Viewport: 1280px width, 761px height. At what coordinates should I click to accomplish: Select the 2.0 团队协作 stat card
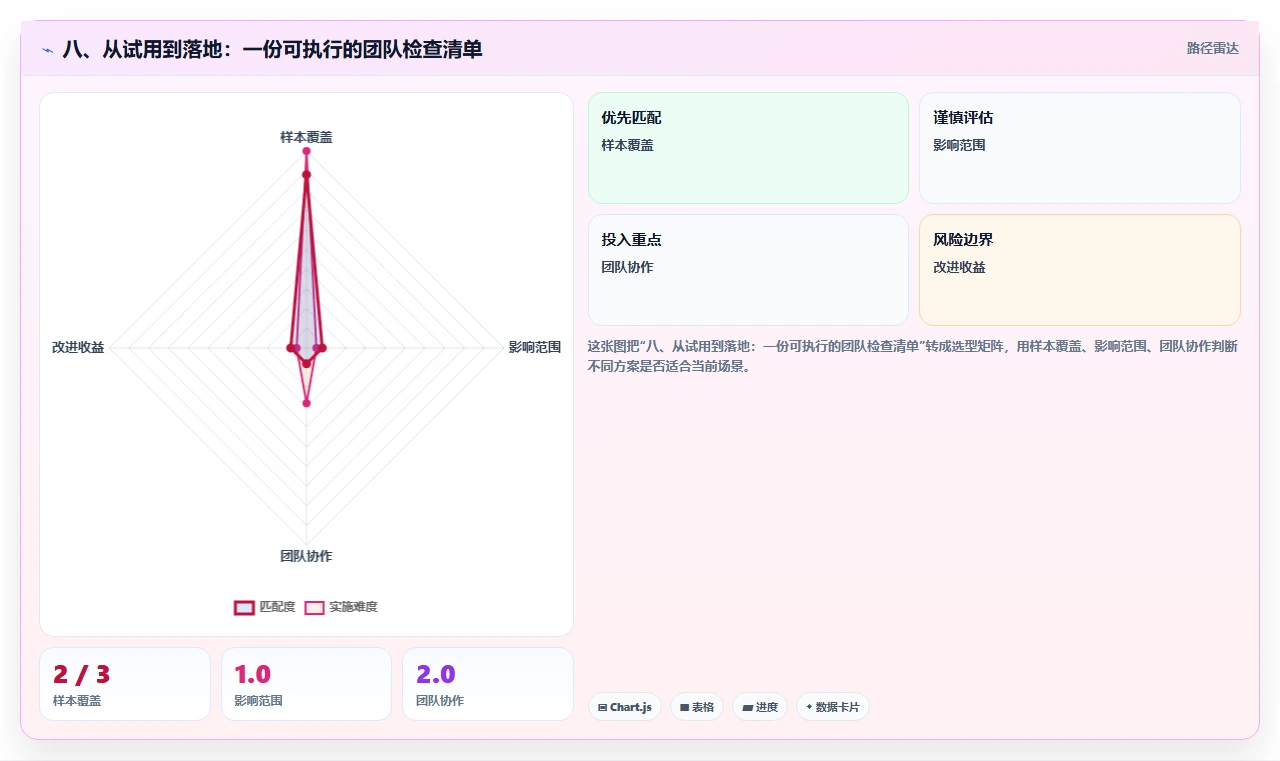pyautogui.click(x=488, y=684)
